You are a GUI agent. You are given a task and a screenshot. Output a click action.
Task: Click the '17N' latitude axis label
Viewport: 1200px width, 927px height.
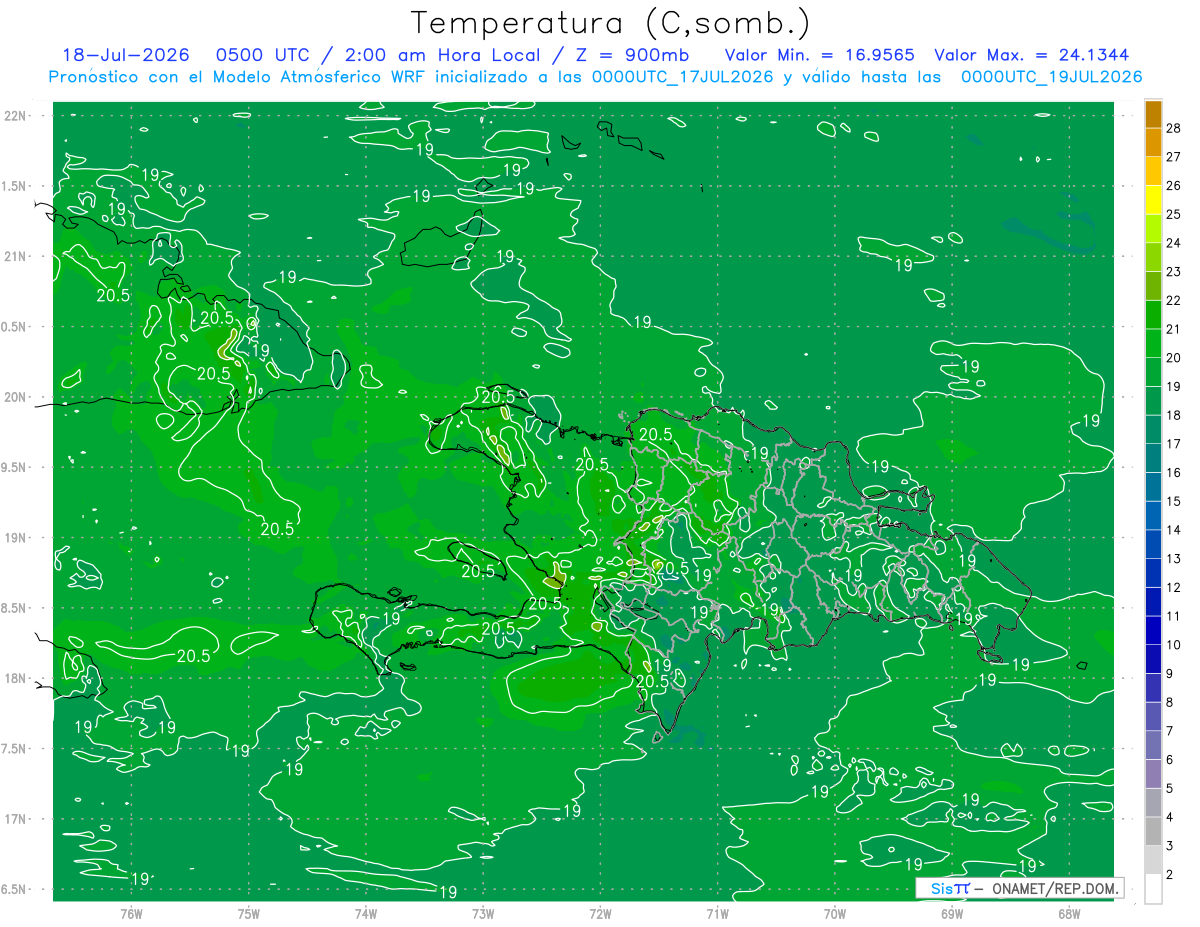15,820
